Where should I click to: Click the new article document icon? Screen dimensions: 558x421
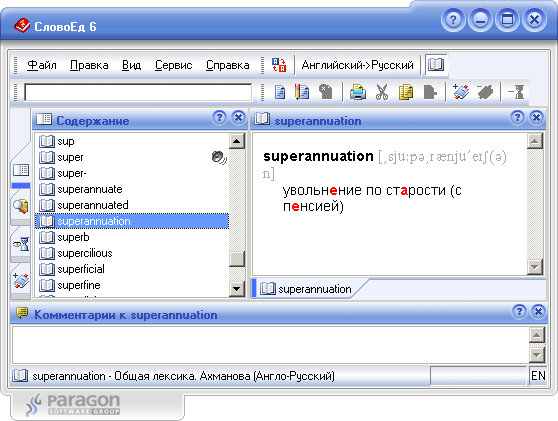tap(280, 93)
